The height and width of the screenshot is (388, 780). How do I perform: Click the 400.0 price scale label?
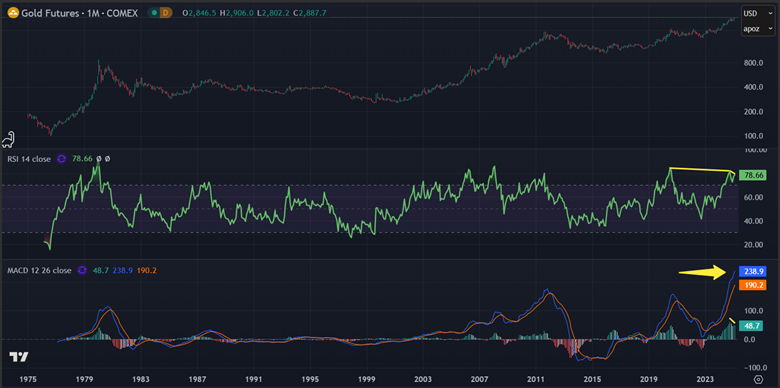click(x=753, y=88)
